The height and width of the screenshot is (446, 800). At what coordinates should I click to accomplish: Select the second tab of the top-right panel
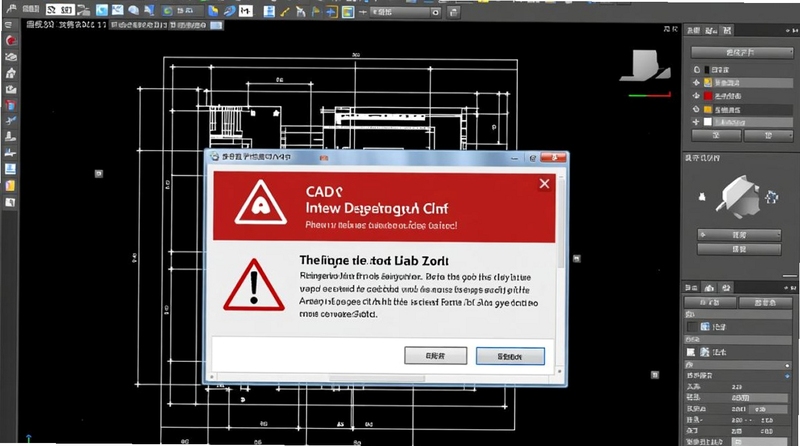(x=710, y=31)
